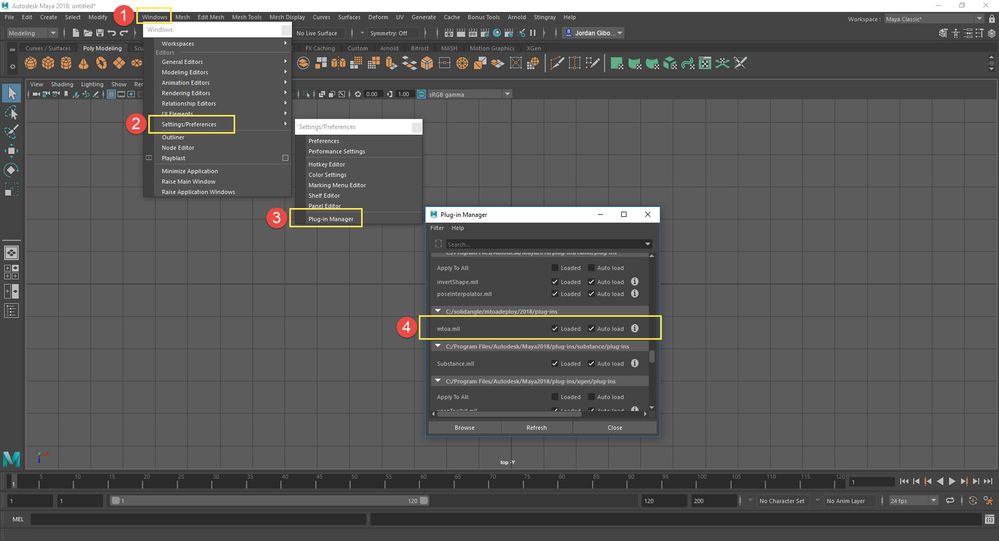Click the Multi-Cut knife shelf icon
The height and width of the screenshot is (541, 999).
pyautogui.click(x=557, y=63)
